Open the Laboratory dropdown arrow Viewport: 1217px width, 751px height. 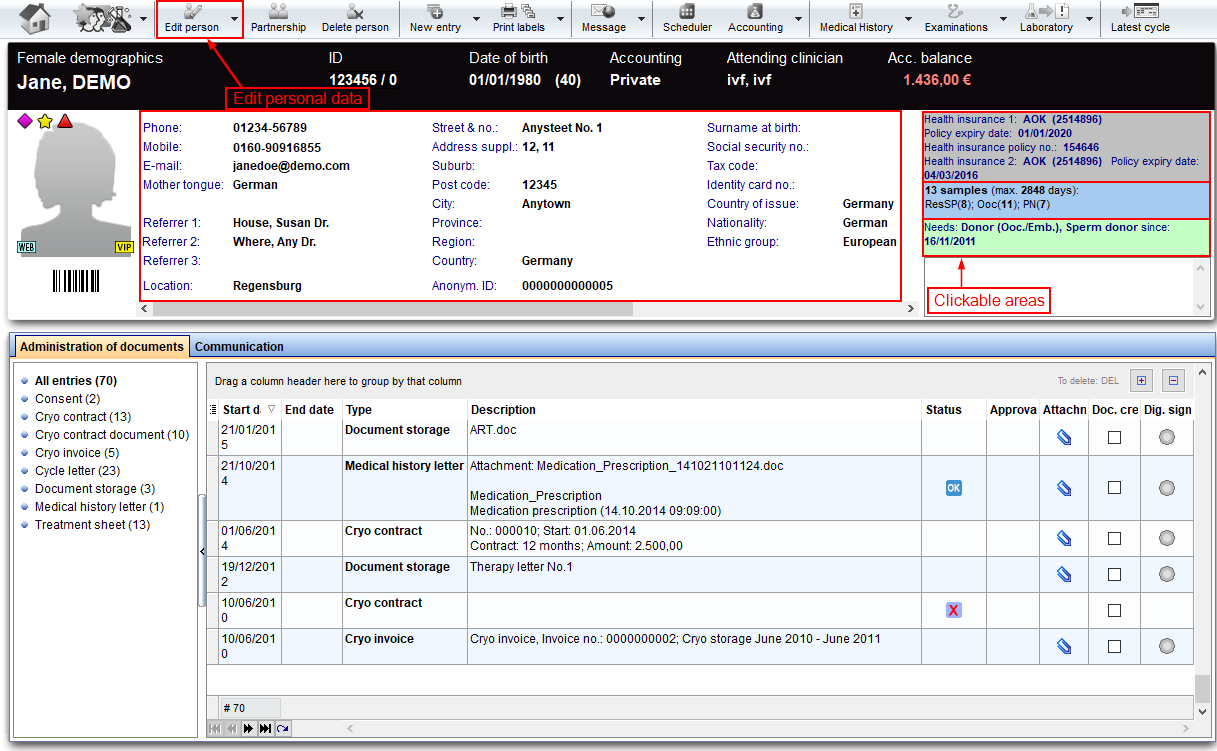click(x=1087, y=19)
